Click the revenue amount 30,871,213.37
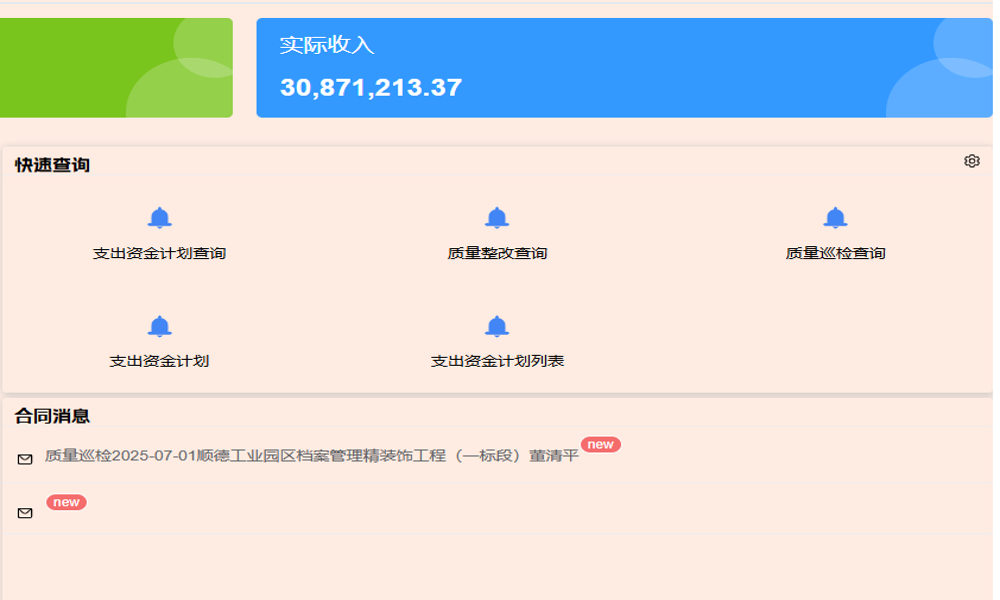The width and height of the screenshot is (1000, 600). click(371, 86)
